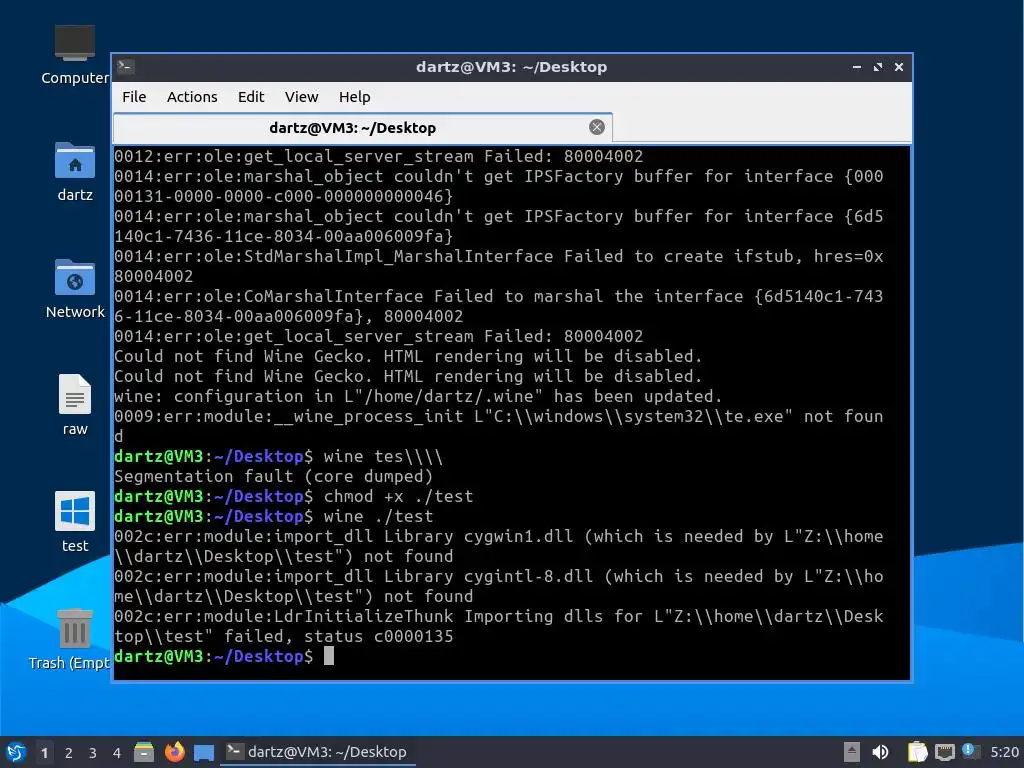Close the terminal tab with X icon
This screenshot has height=768, width=1024.
pos(596,127)
